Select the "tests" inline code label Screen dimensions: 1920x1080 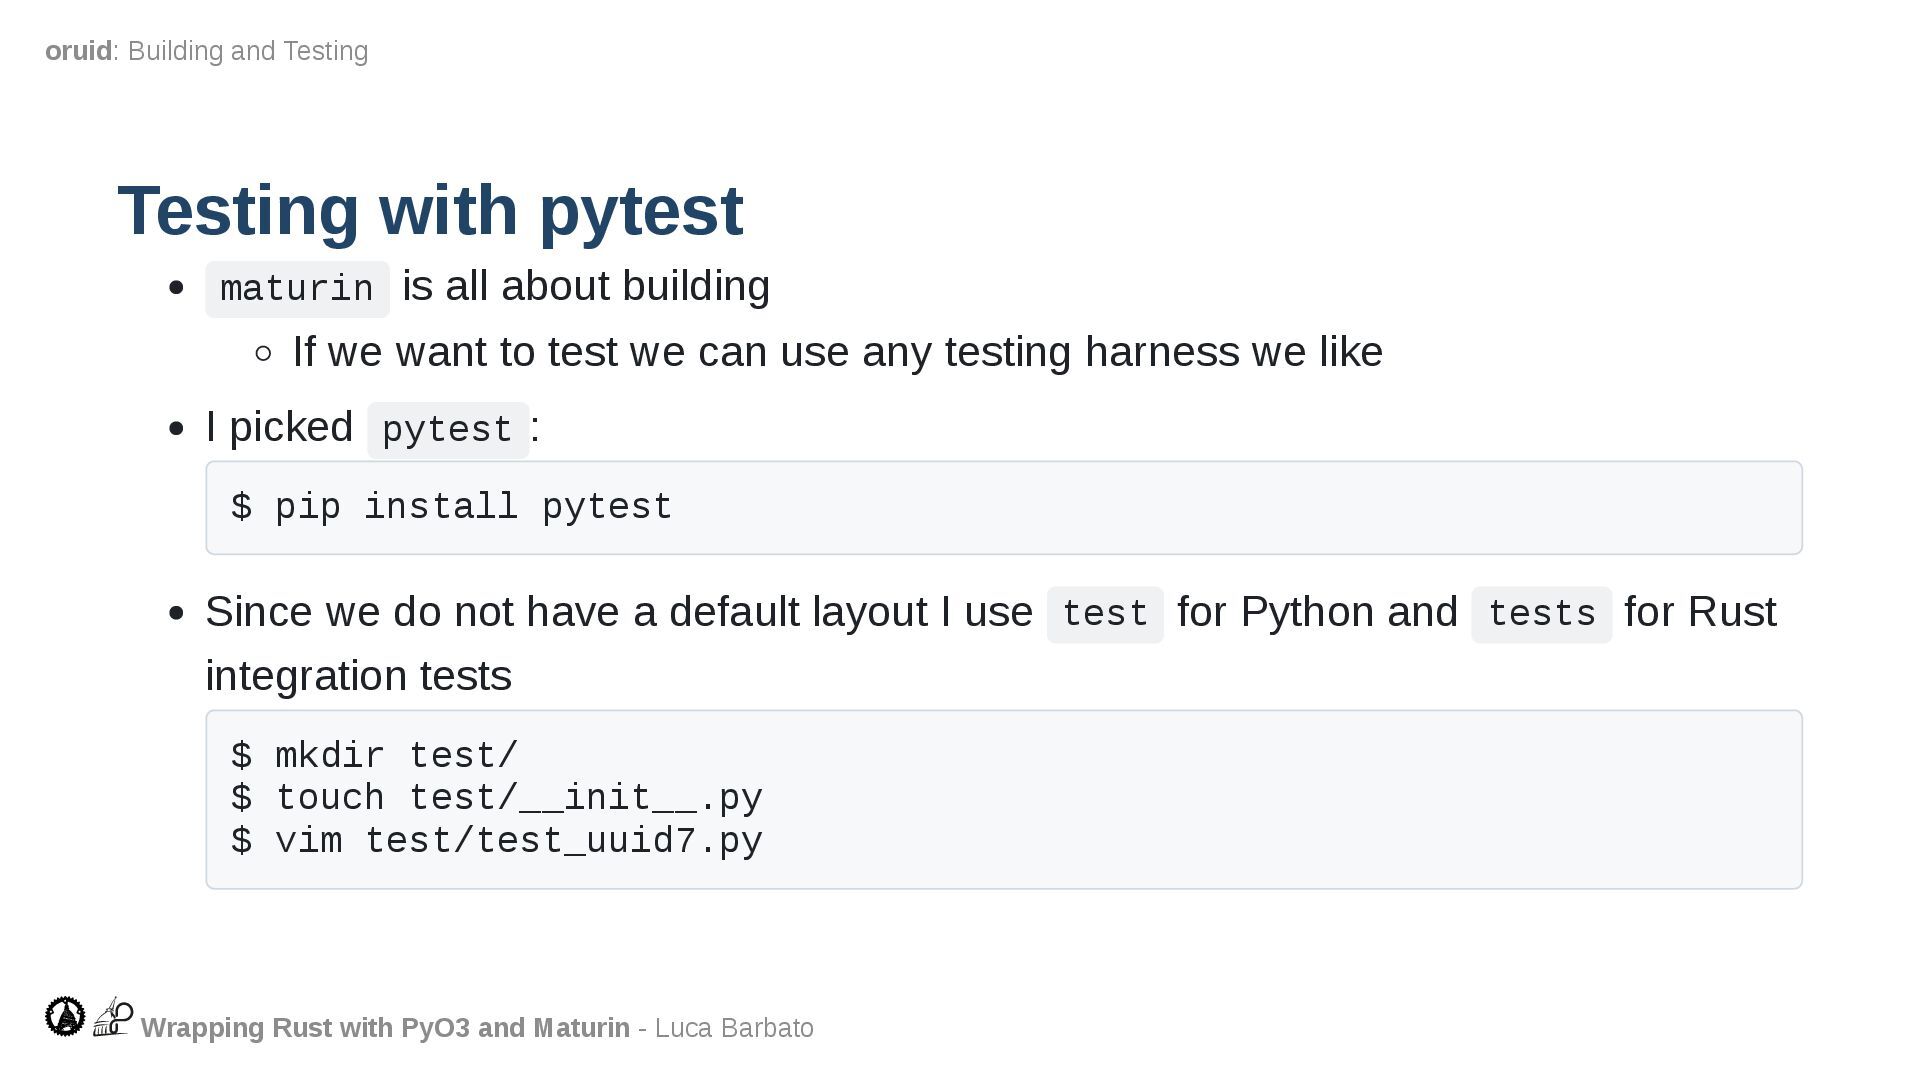click(x=1541, y=614)
